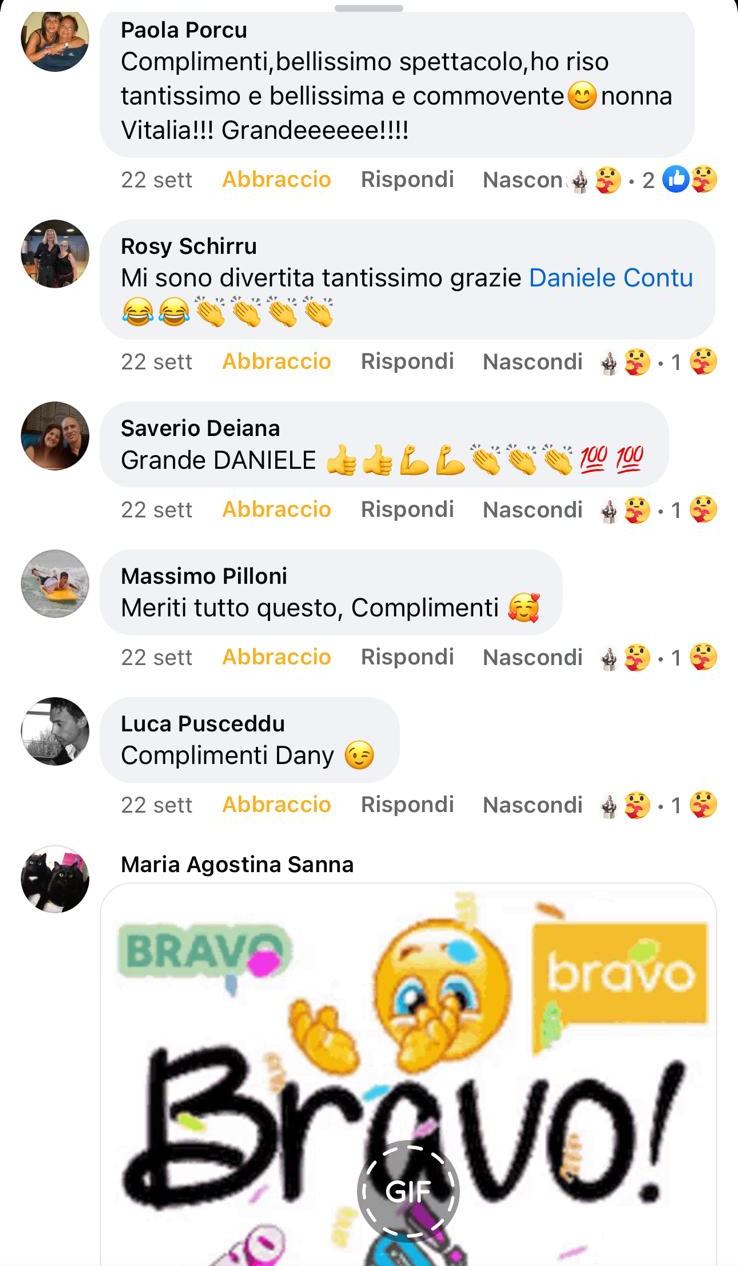Image resolution: width=738 pixels, height=1266 pixels.
Task: Open the Daniele Contu mention link
Action: pos(611,278)
